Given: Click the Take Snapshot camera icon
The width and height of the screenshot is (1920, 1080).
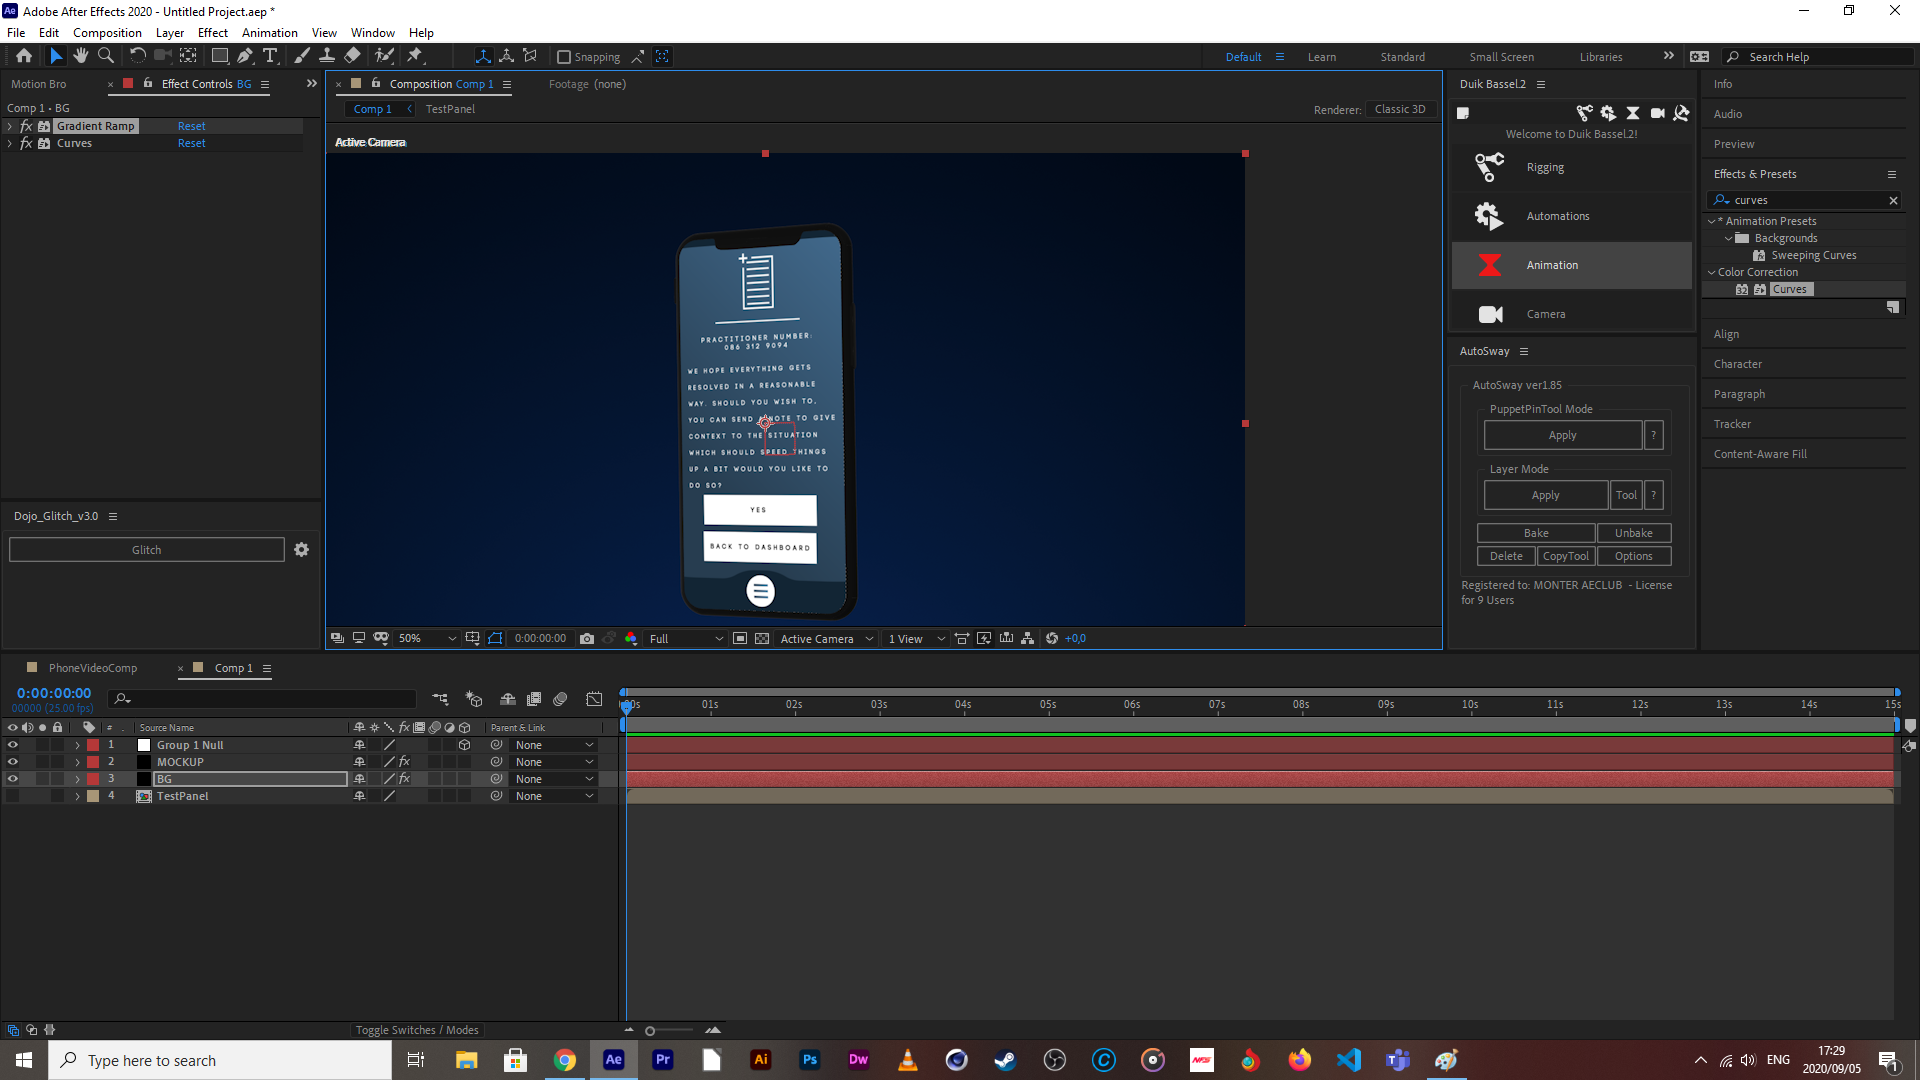Looking at the screenshot, I should (x=587, y=638).
